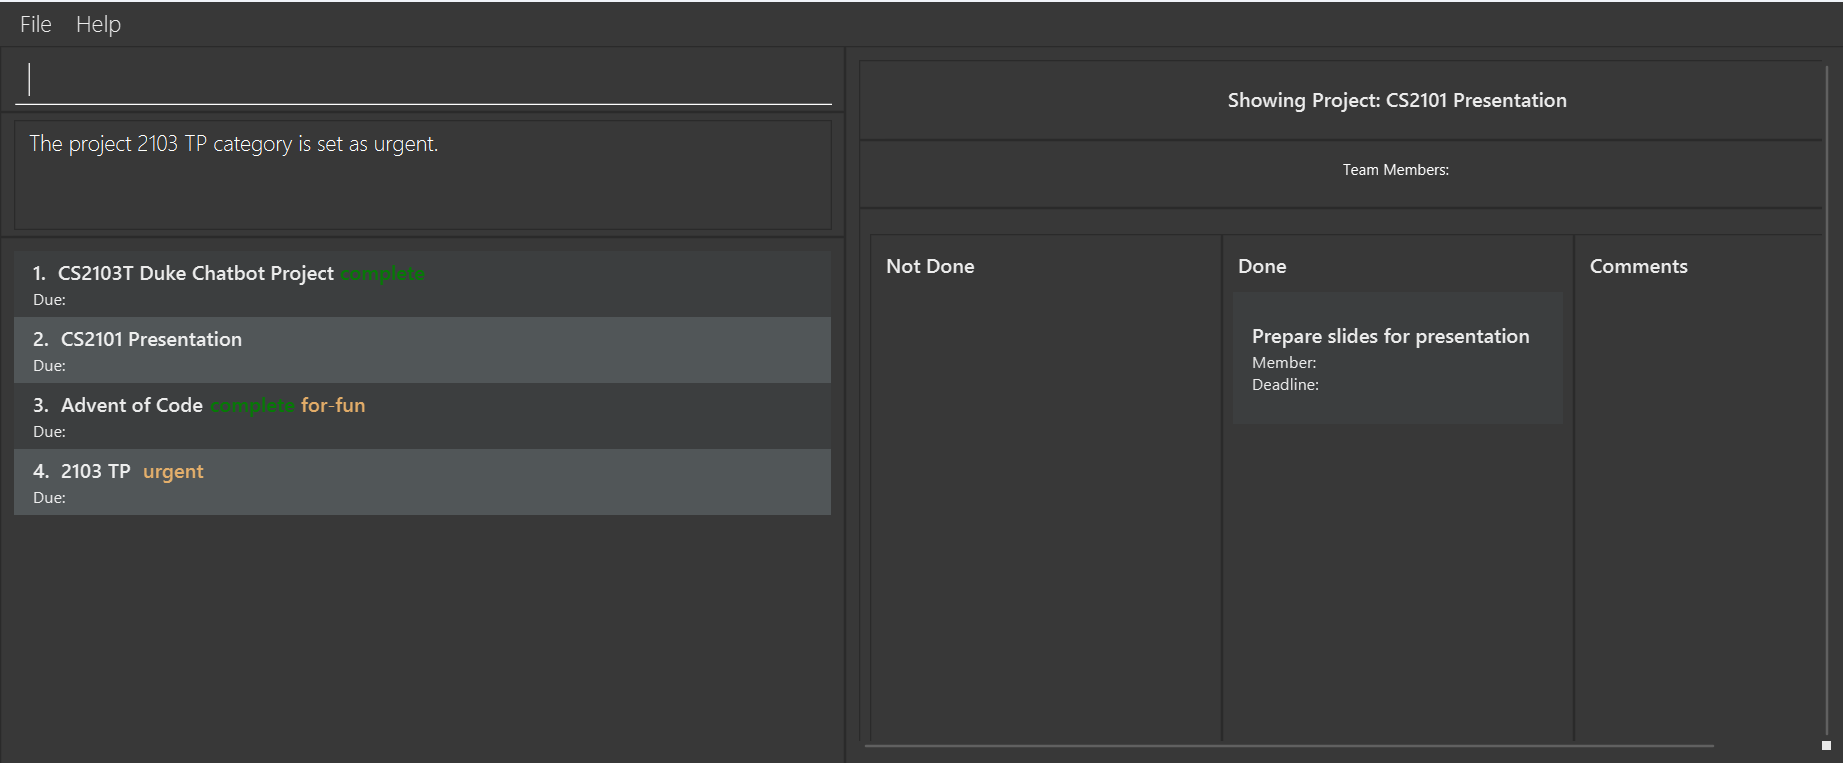This screenshot has height=763, width=1843.
Task: Click the complete tag on Duke Chatbot Project
Action: [382, 273]
